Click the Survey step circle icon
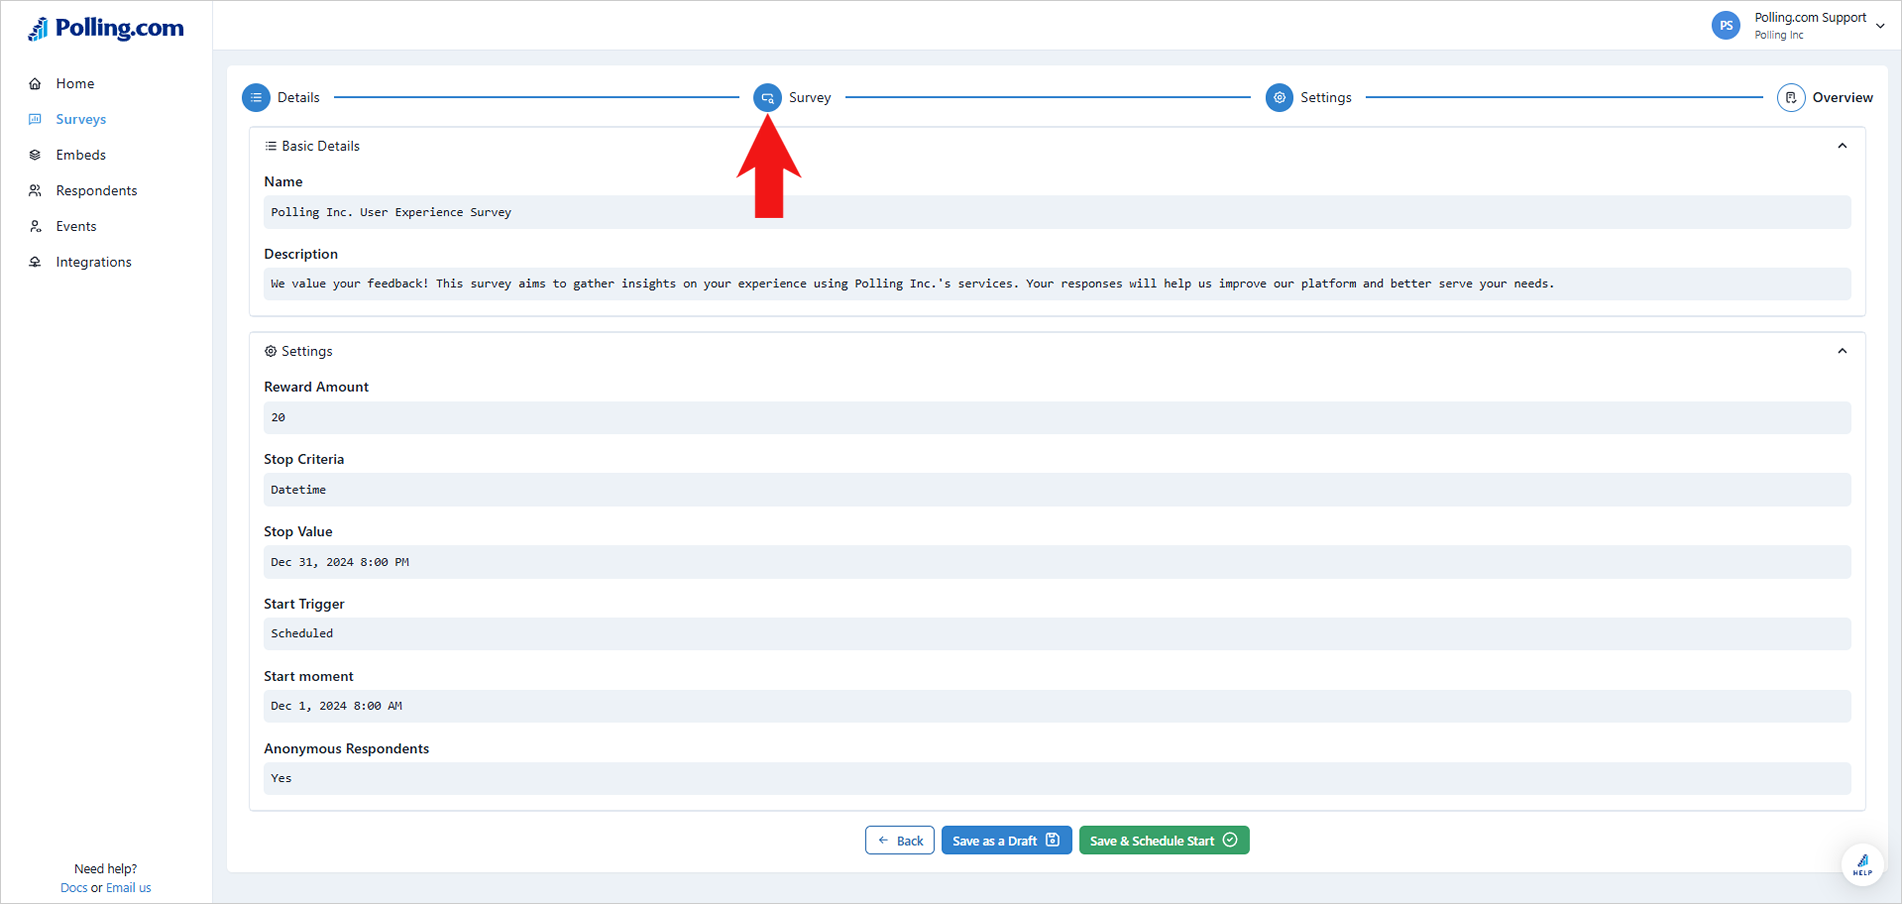This screenshot has width=1902, height=904. tap(767, 97)
